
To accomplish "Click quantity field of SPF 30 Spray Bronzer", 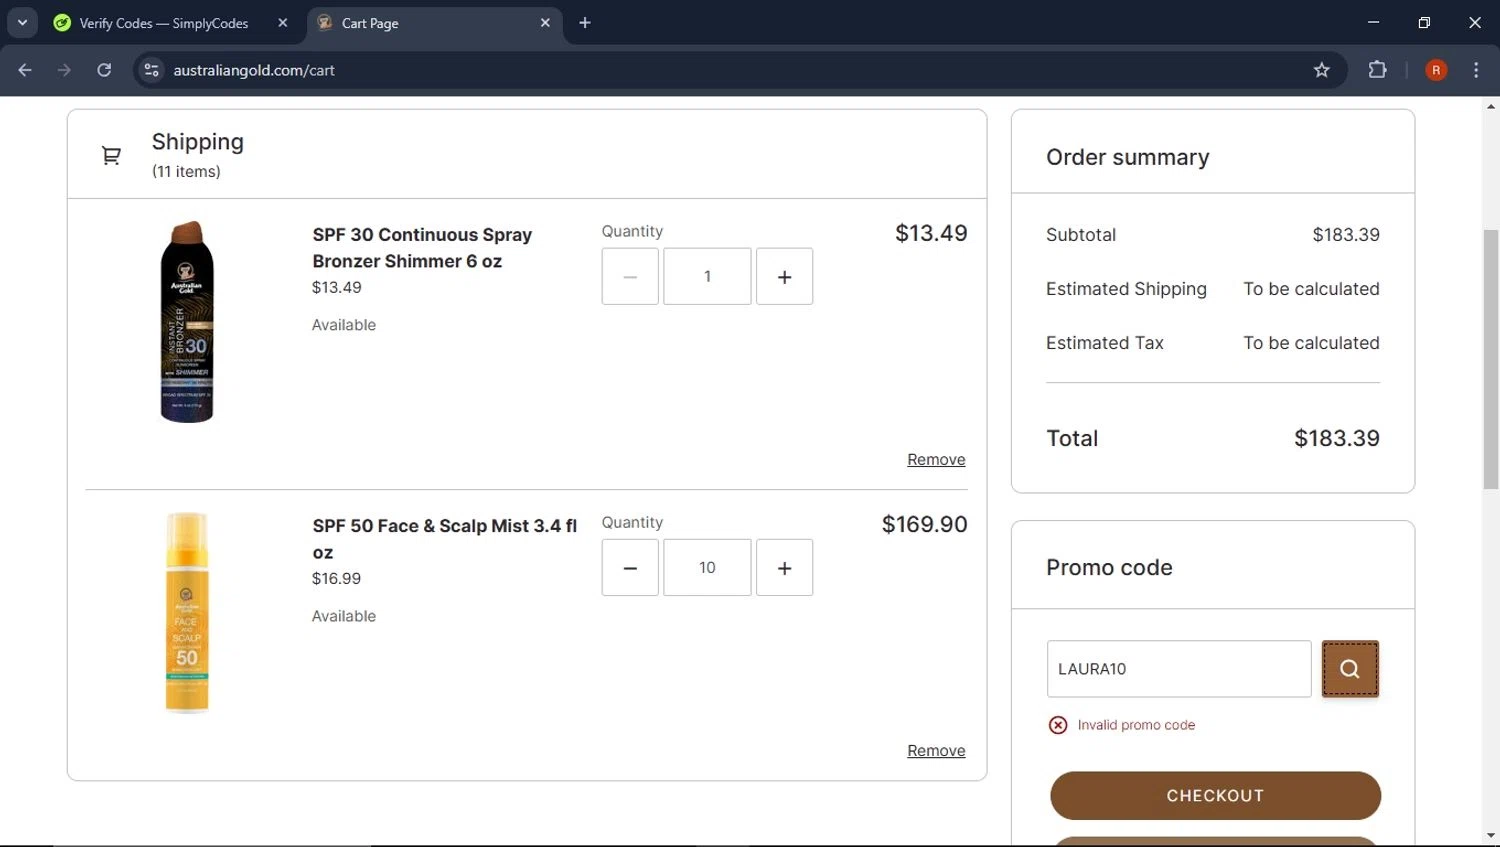I will pos(707,276).
